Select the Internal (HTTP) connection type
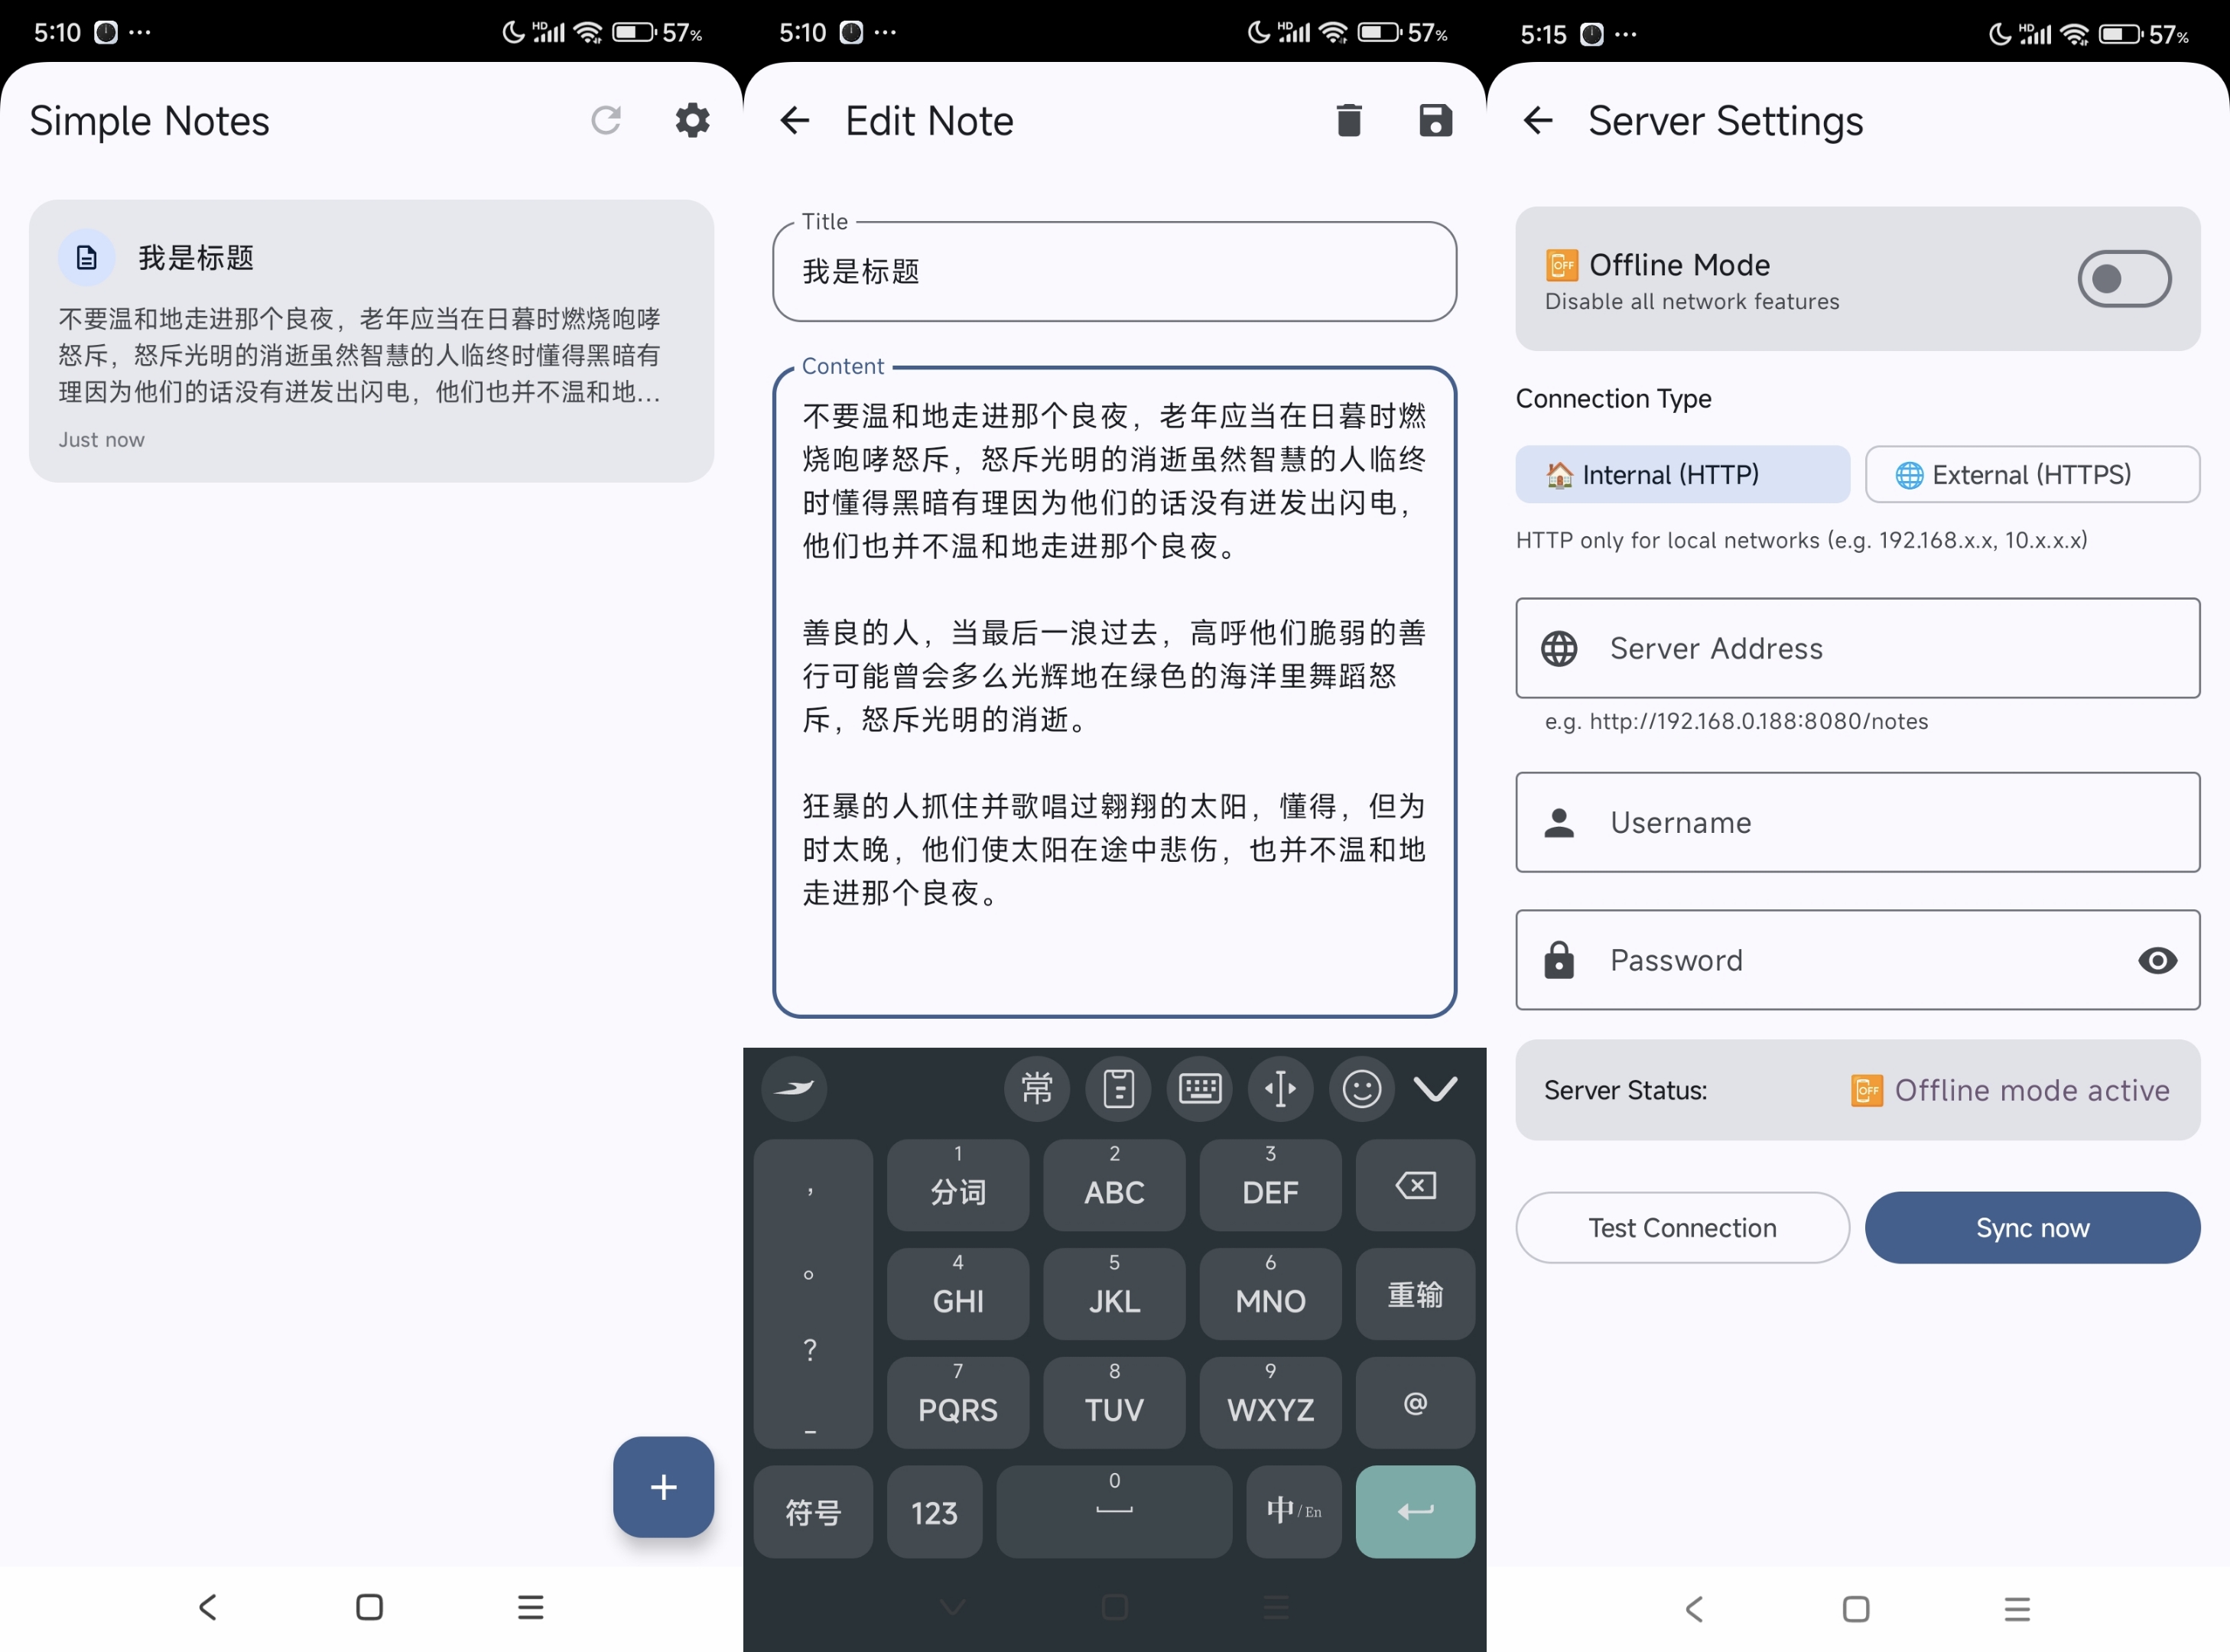The image size is (2230, 1652). [x=1682, y=475]
